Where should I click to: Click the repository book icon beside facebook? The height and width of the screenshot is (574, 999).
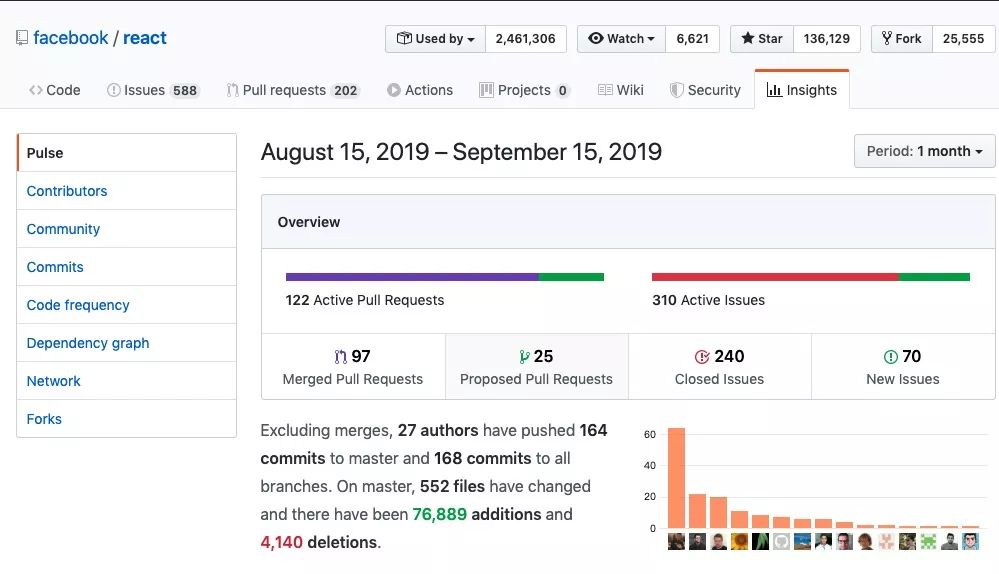point(22,39)
